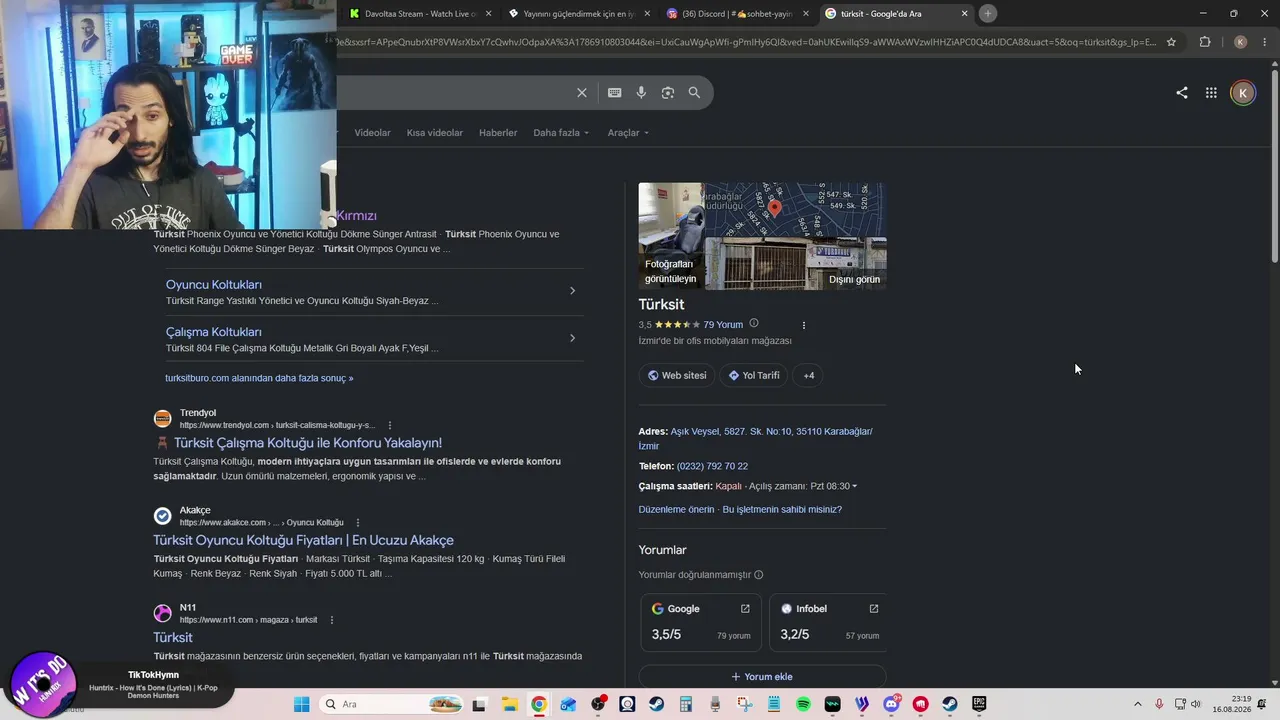Screen dimensions: 1280x720
Task: Open the N11 result three-dot menu
Action: pos(332,620)
